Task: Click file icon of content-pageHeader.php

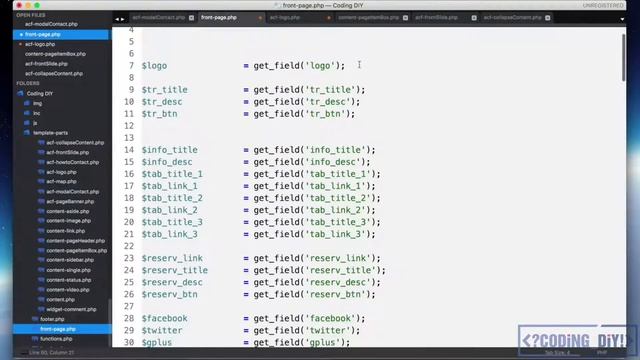Action: (41, 240)
